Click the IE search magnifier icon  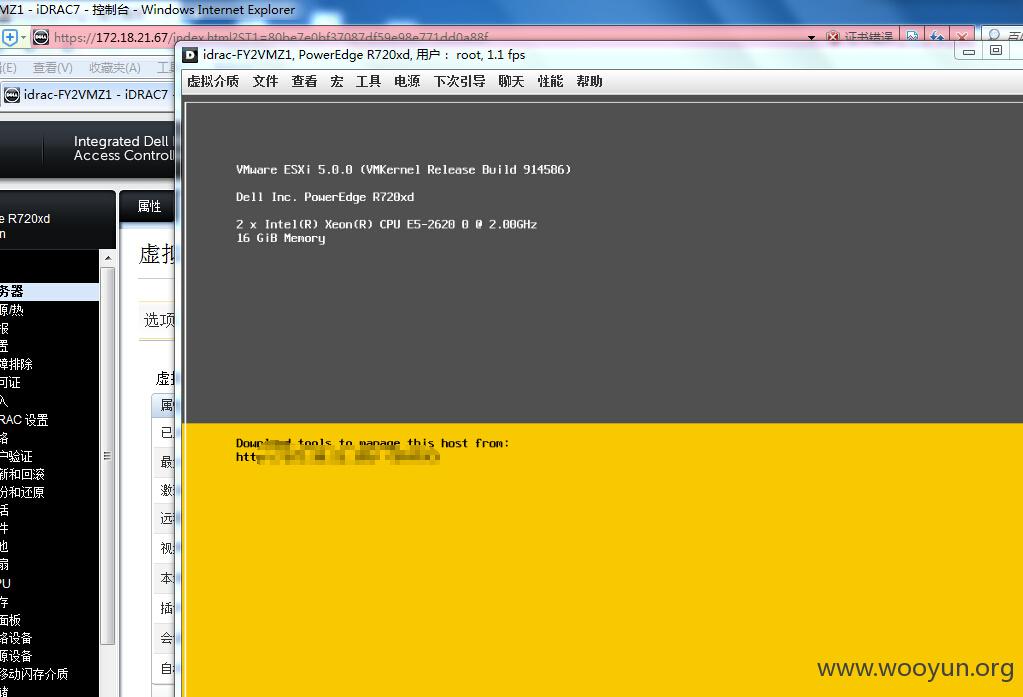pyautogui.click(x=994, y=36)
